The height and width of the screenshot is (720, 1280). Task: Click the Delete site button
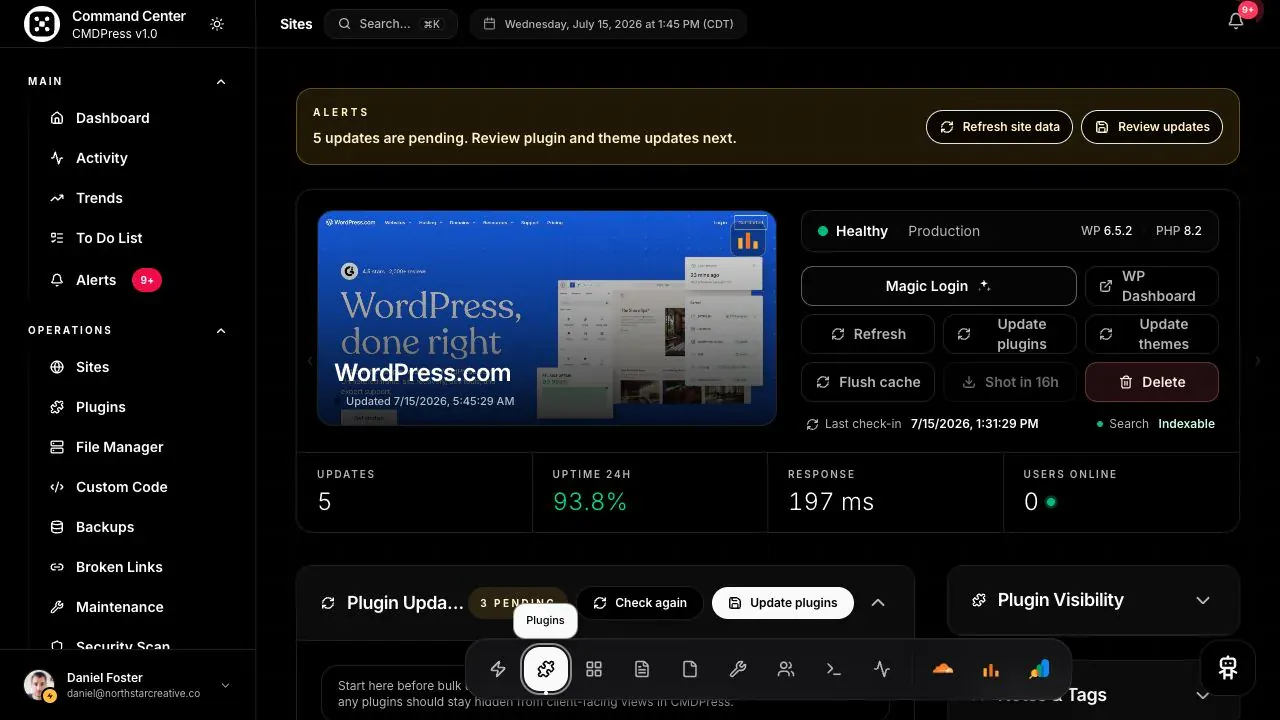click(x=1151, y=382)
